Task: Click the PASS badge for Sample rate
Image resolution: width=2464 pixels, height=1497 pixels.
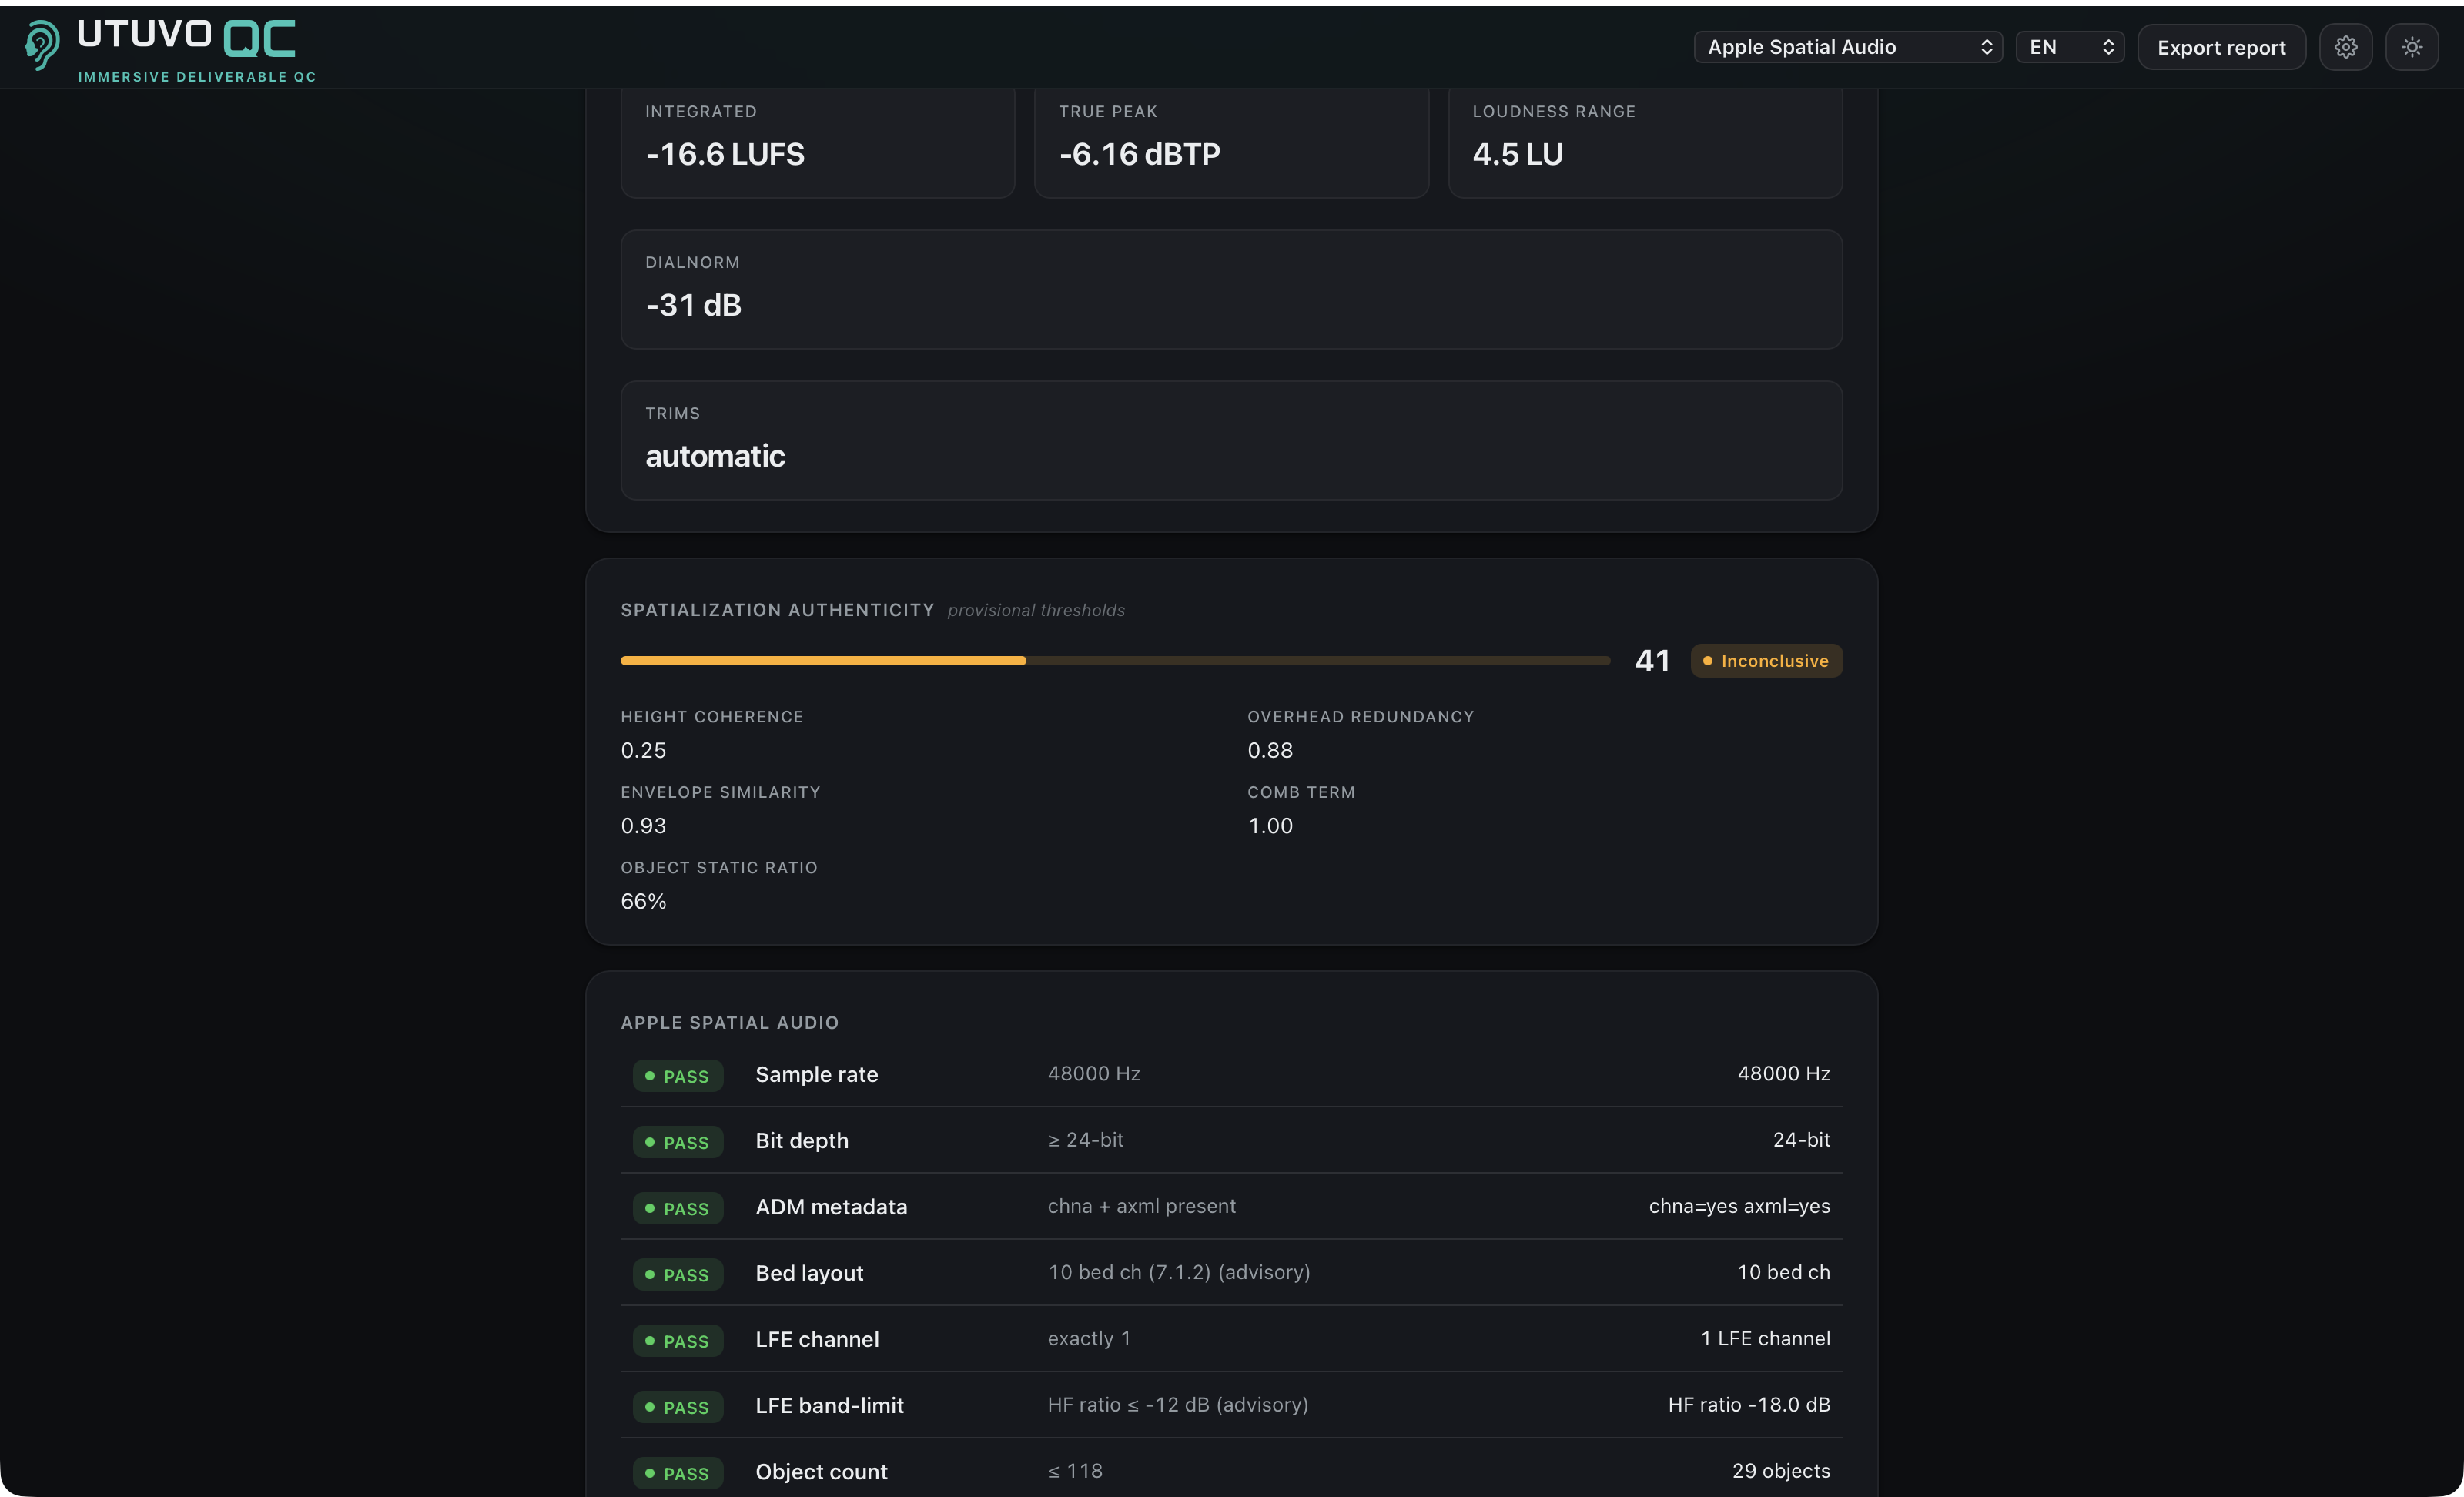Action: click(677, 1076)
